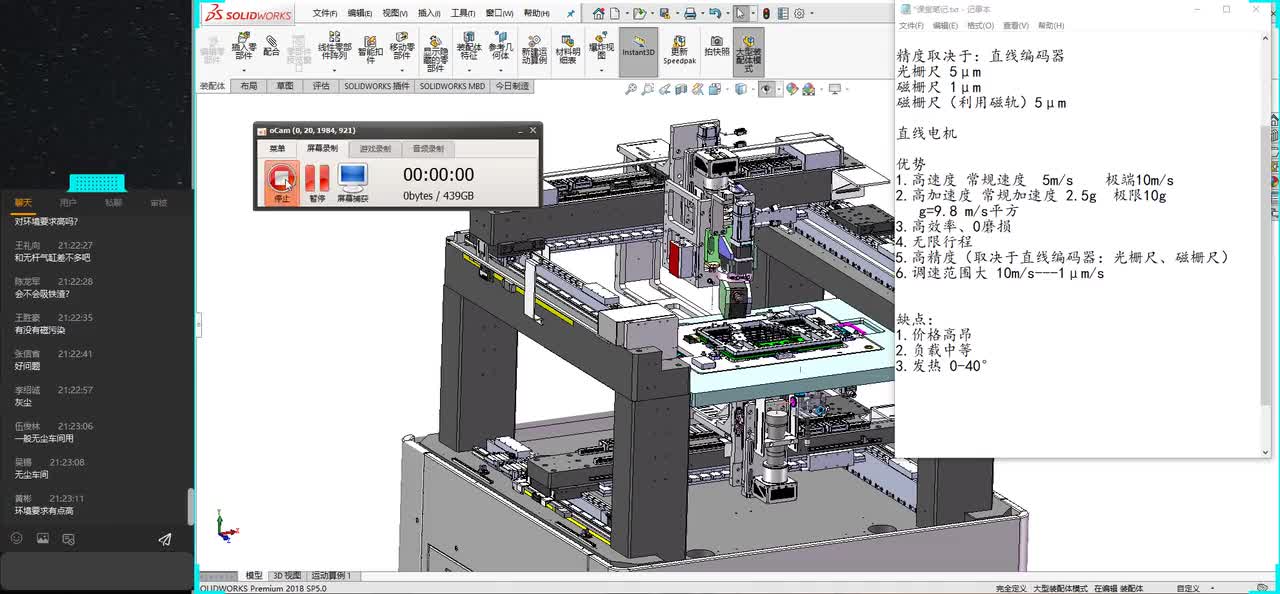Click the emoji smiley icon in chat

16,538
